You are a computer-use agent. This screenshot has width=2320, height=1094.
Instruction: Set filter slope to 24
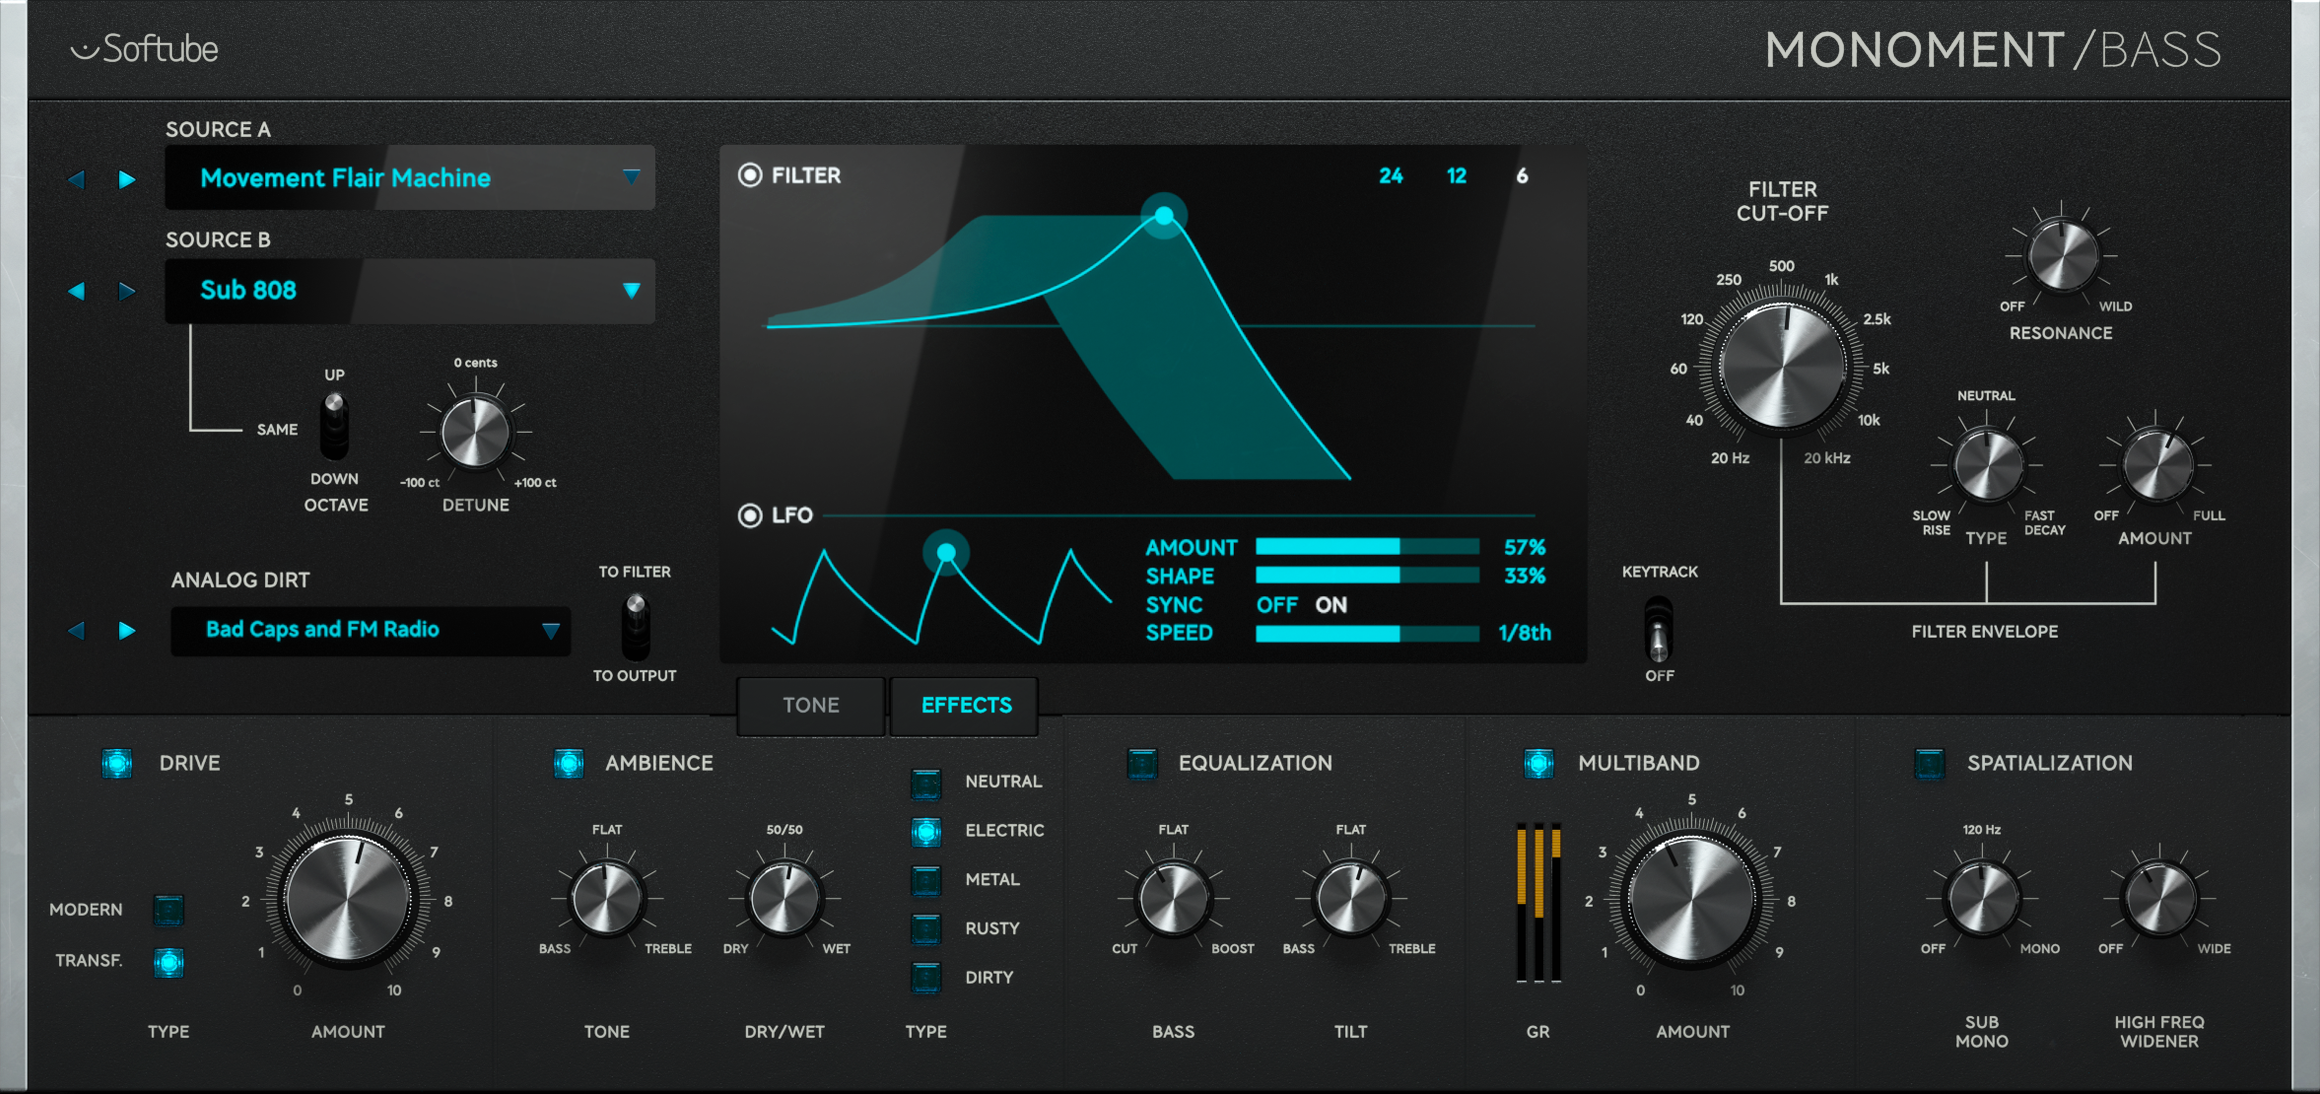(x=1390, y=176)
